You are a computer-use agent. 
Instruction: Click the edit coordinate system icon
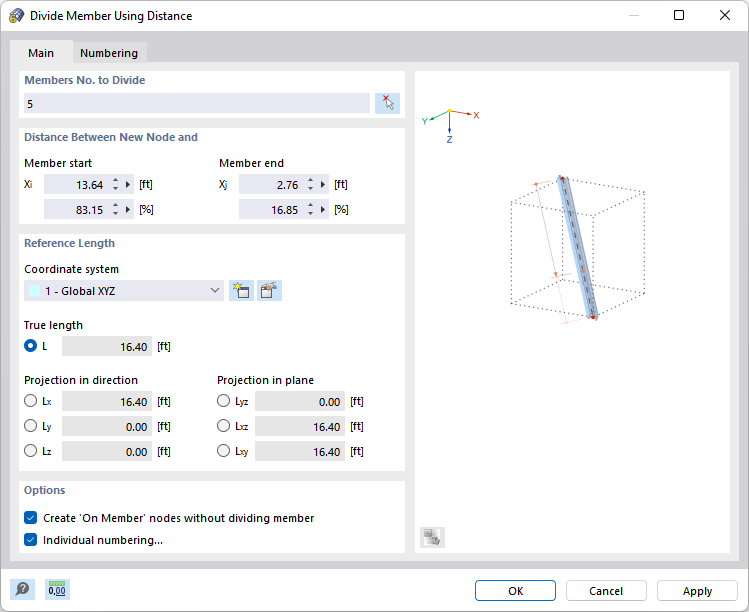click(x=269, y=291)
